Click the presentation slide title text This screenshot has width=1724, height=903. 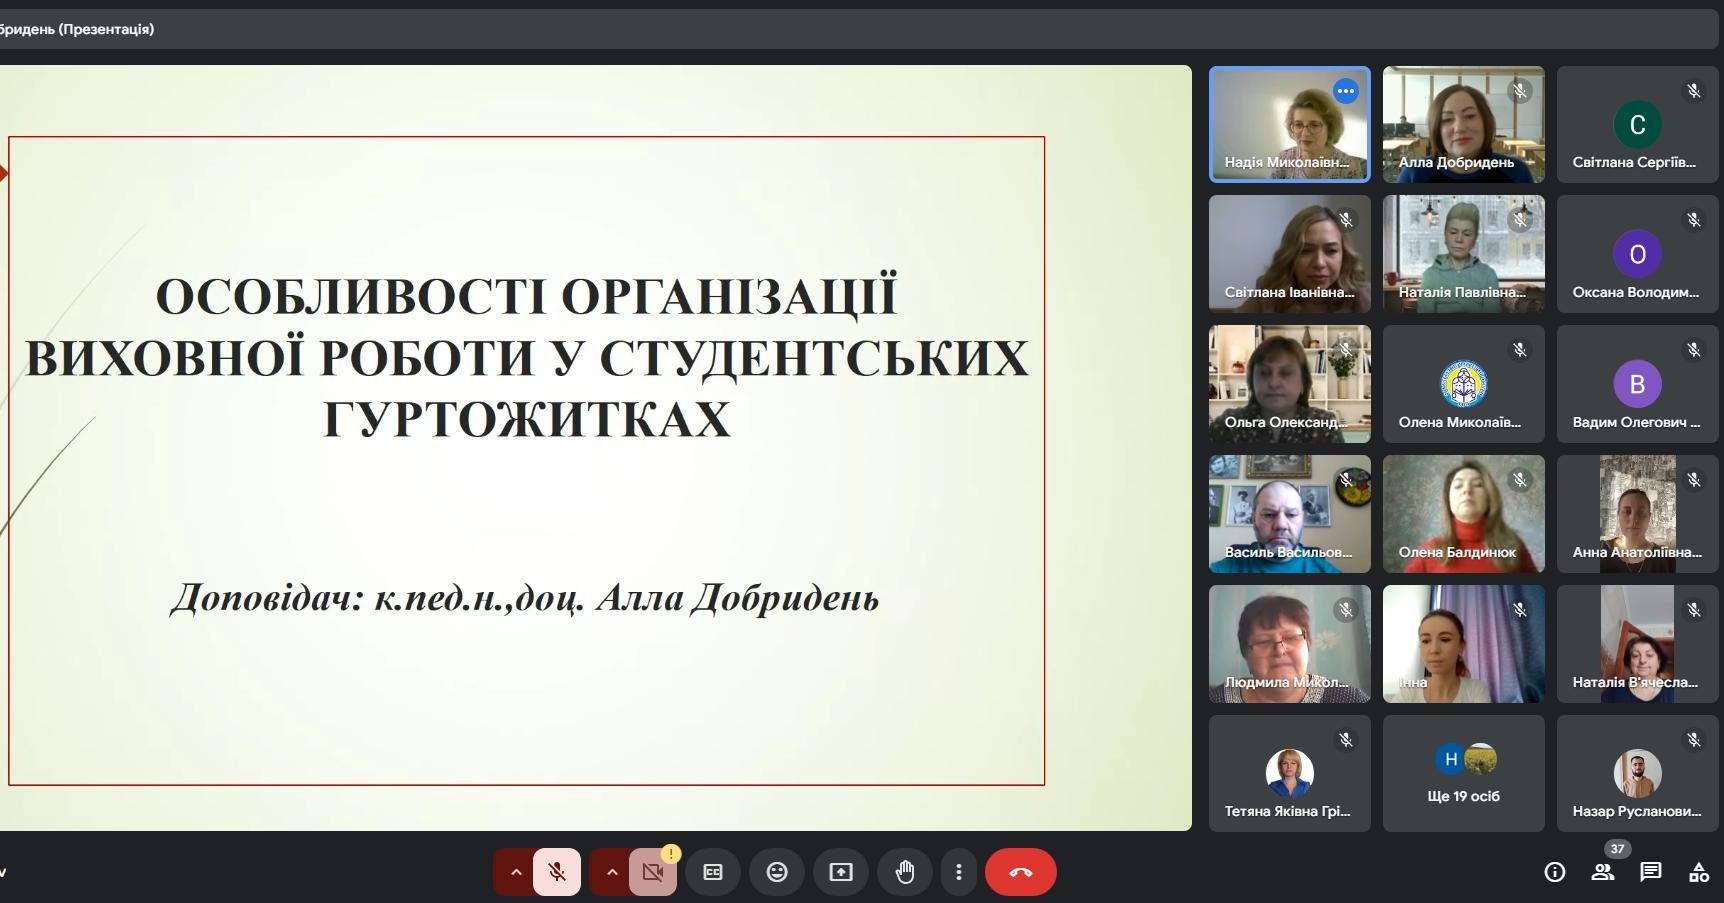tap(527, 357)
